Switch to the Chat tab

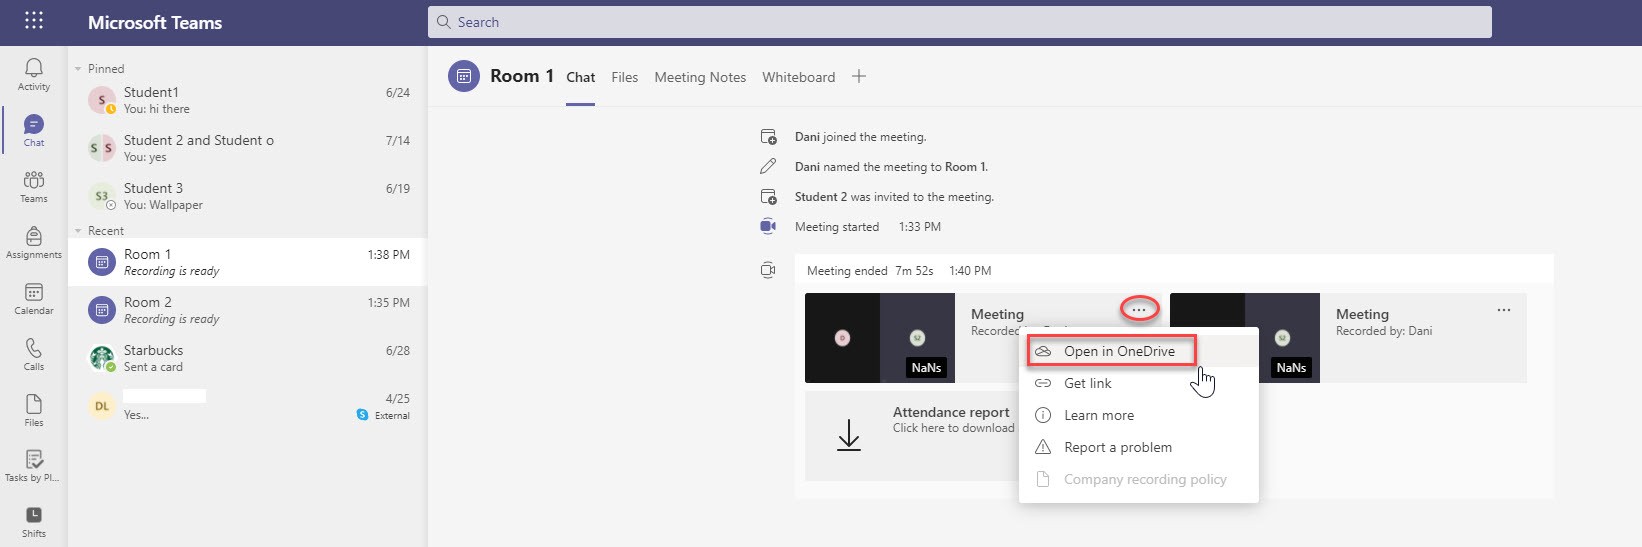pos(581,77)
